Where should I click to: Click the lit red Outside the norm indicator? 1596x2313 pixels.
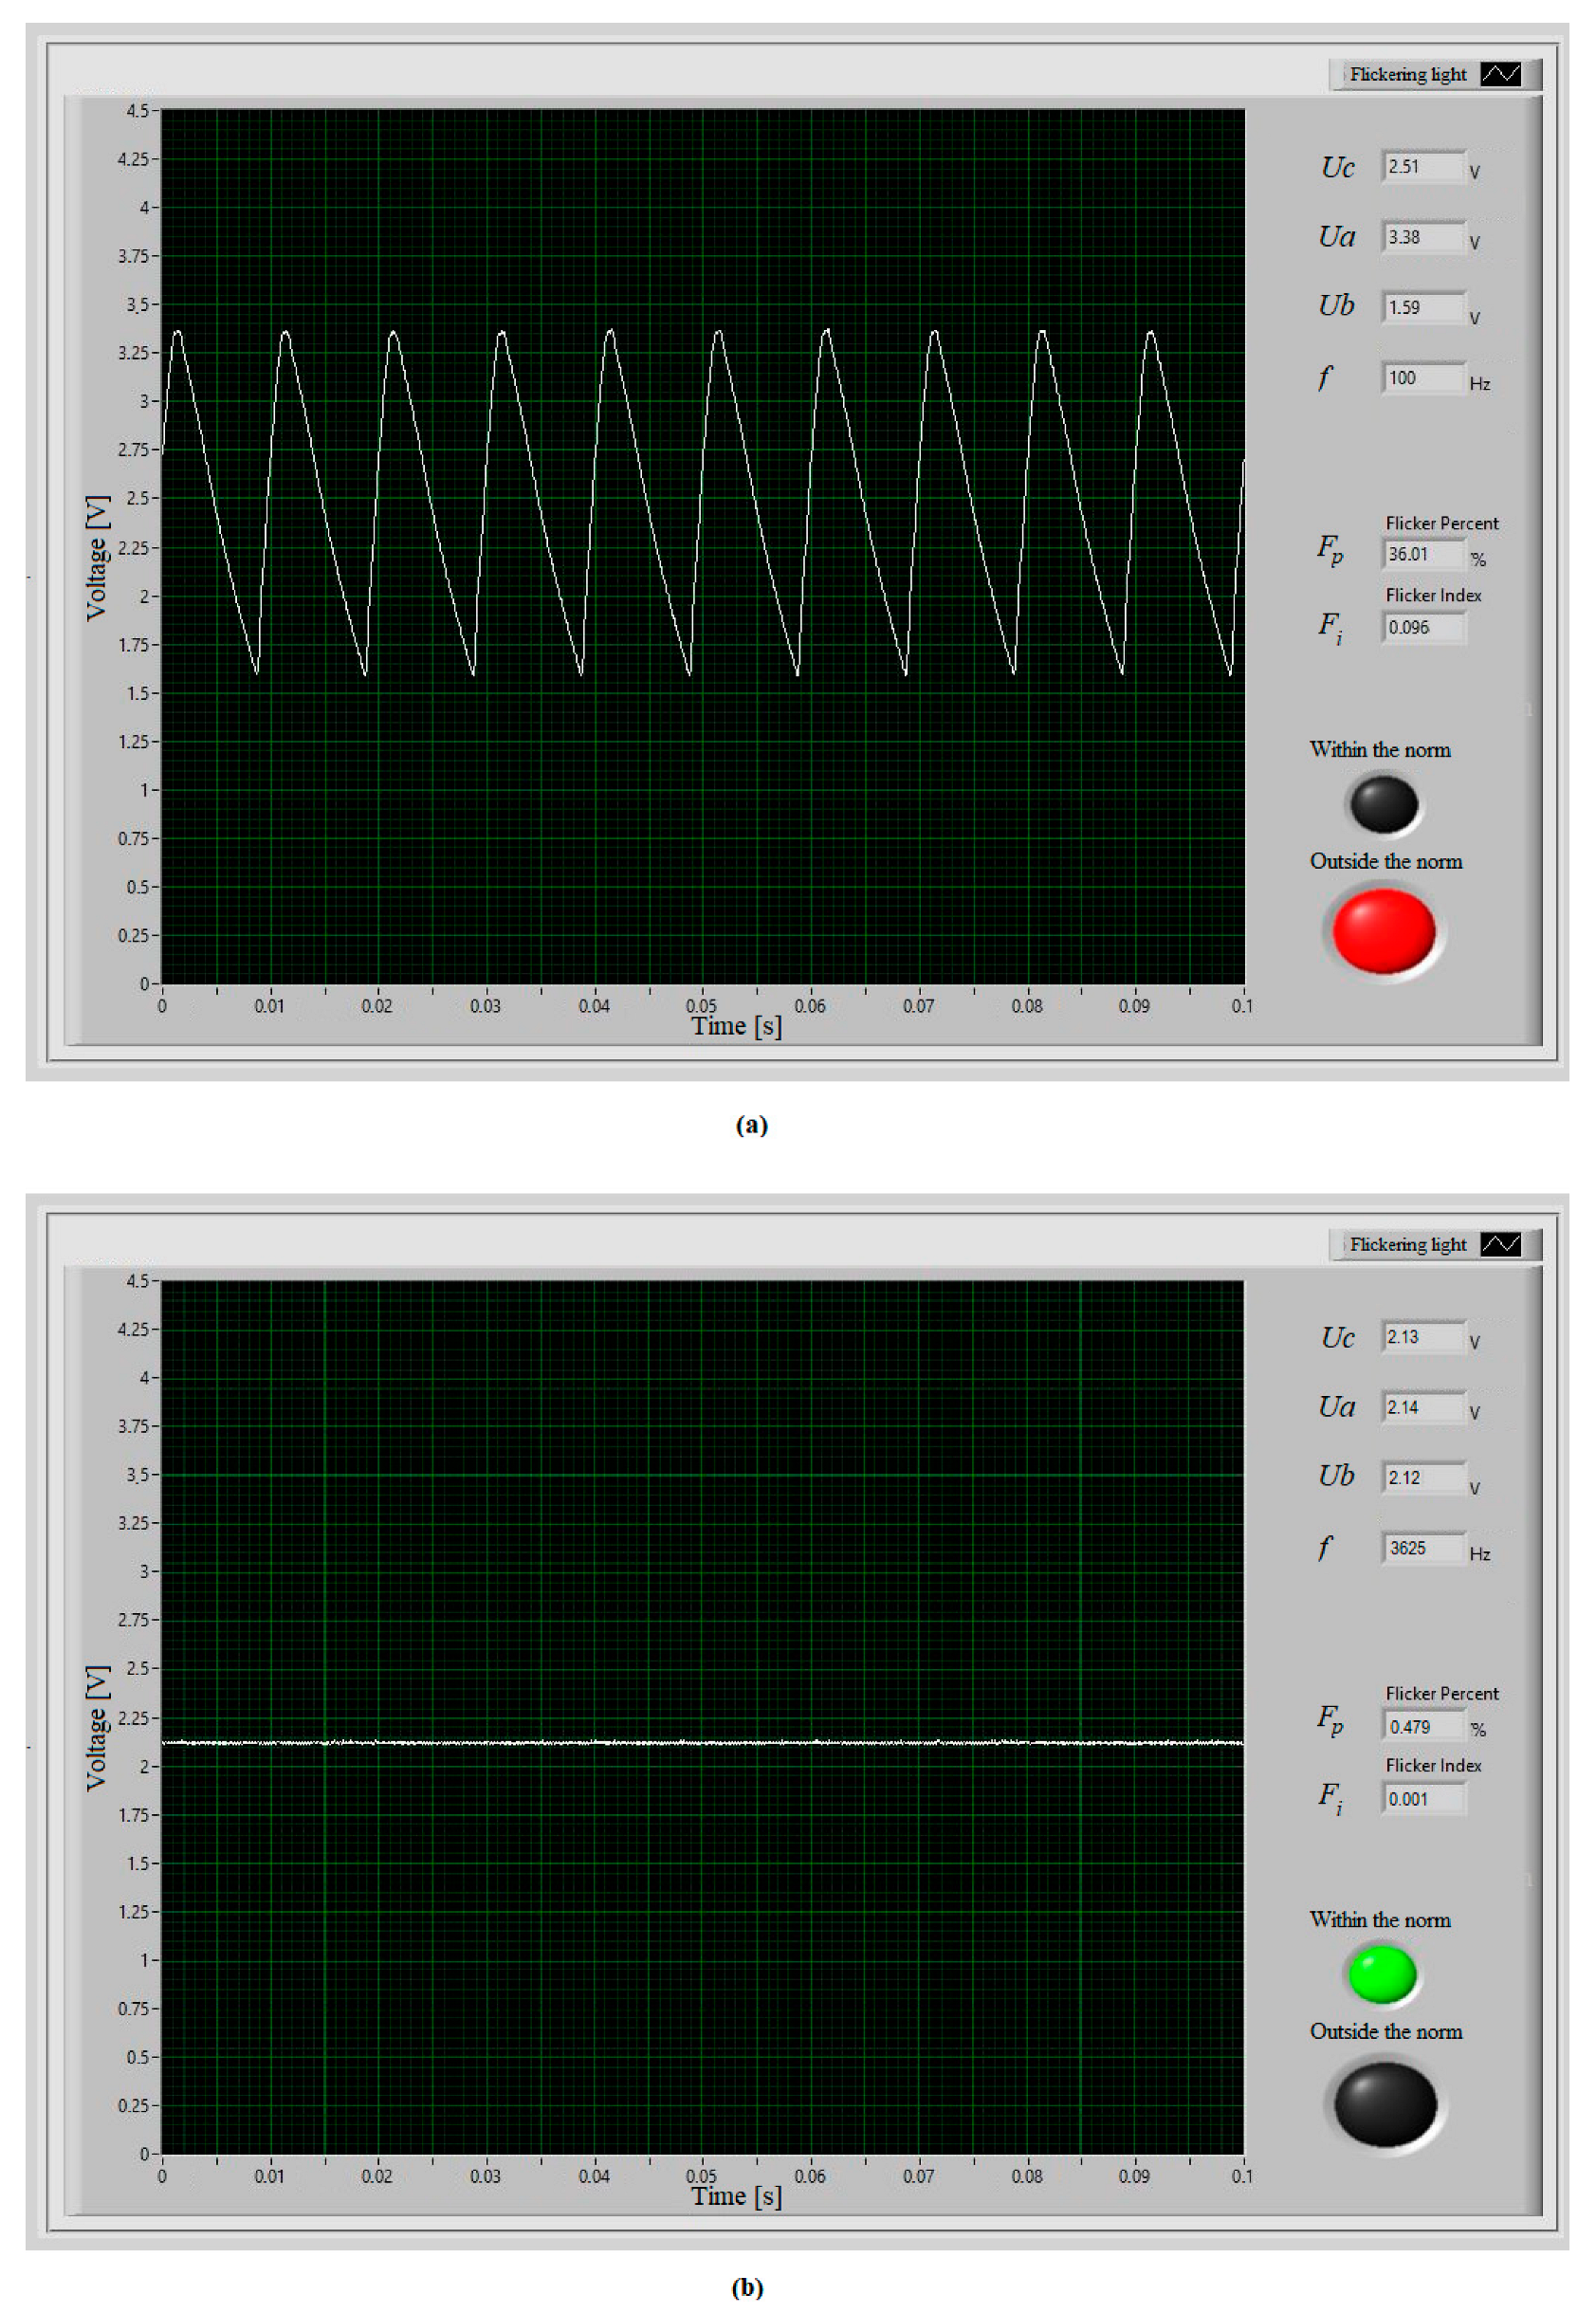point(1384,931)
